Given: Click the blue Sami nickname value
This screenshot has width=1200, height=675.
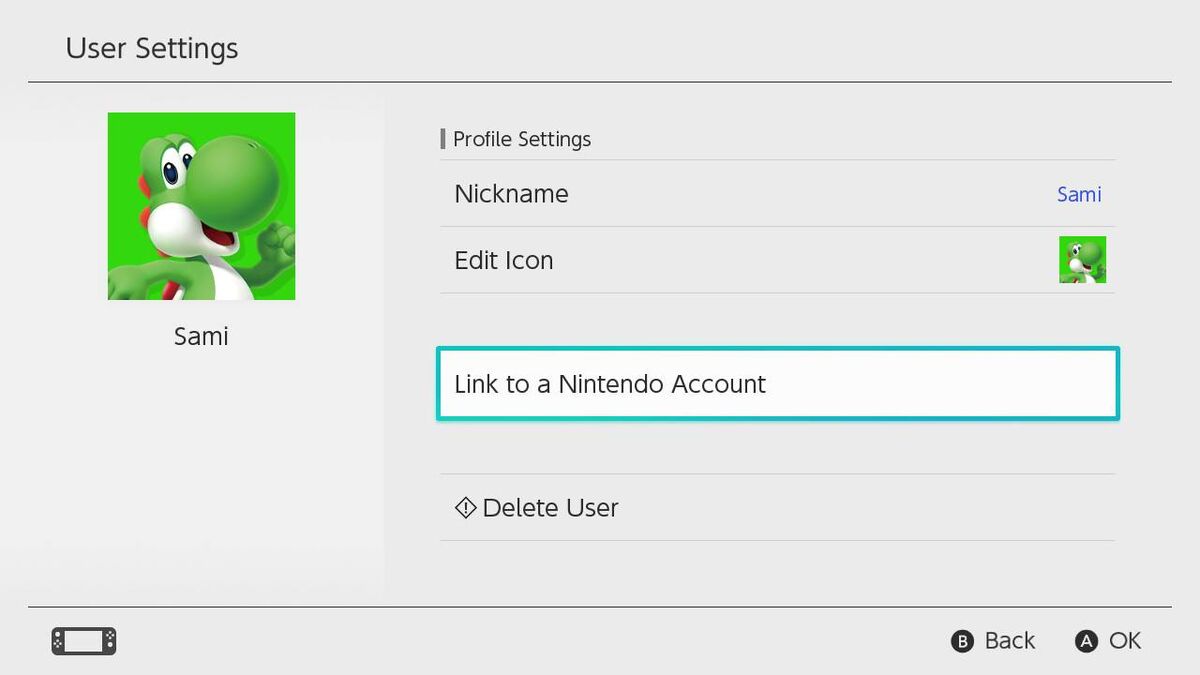Looking at the screenshot, I should [x=1079, y=194].
